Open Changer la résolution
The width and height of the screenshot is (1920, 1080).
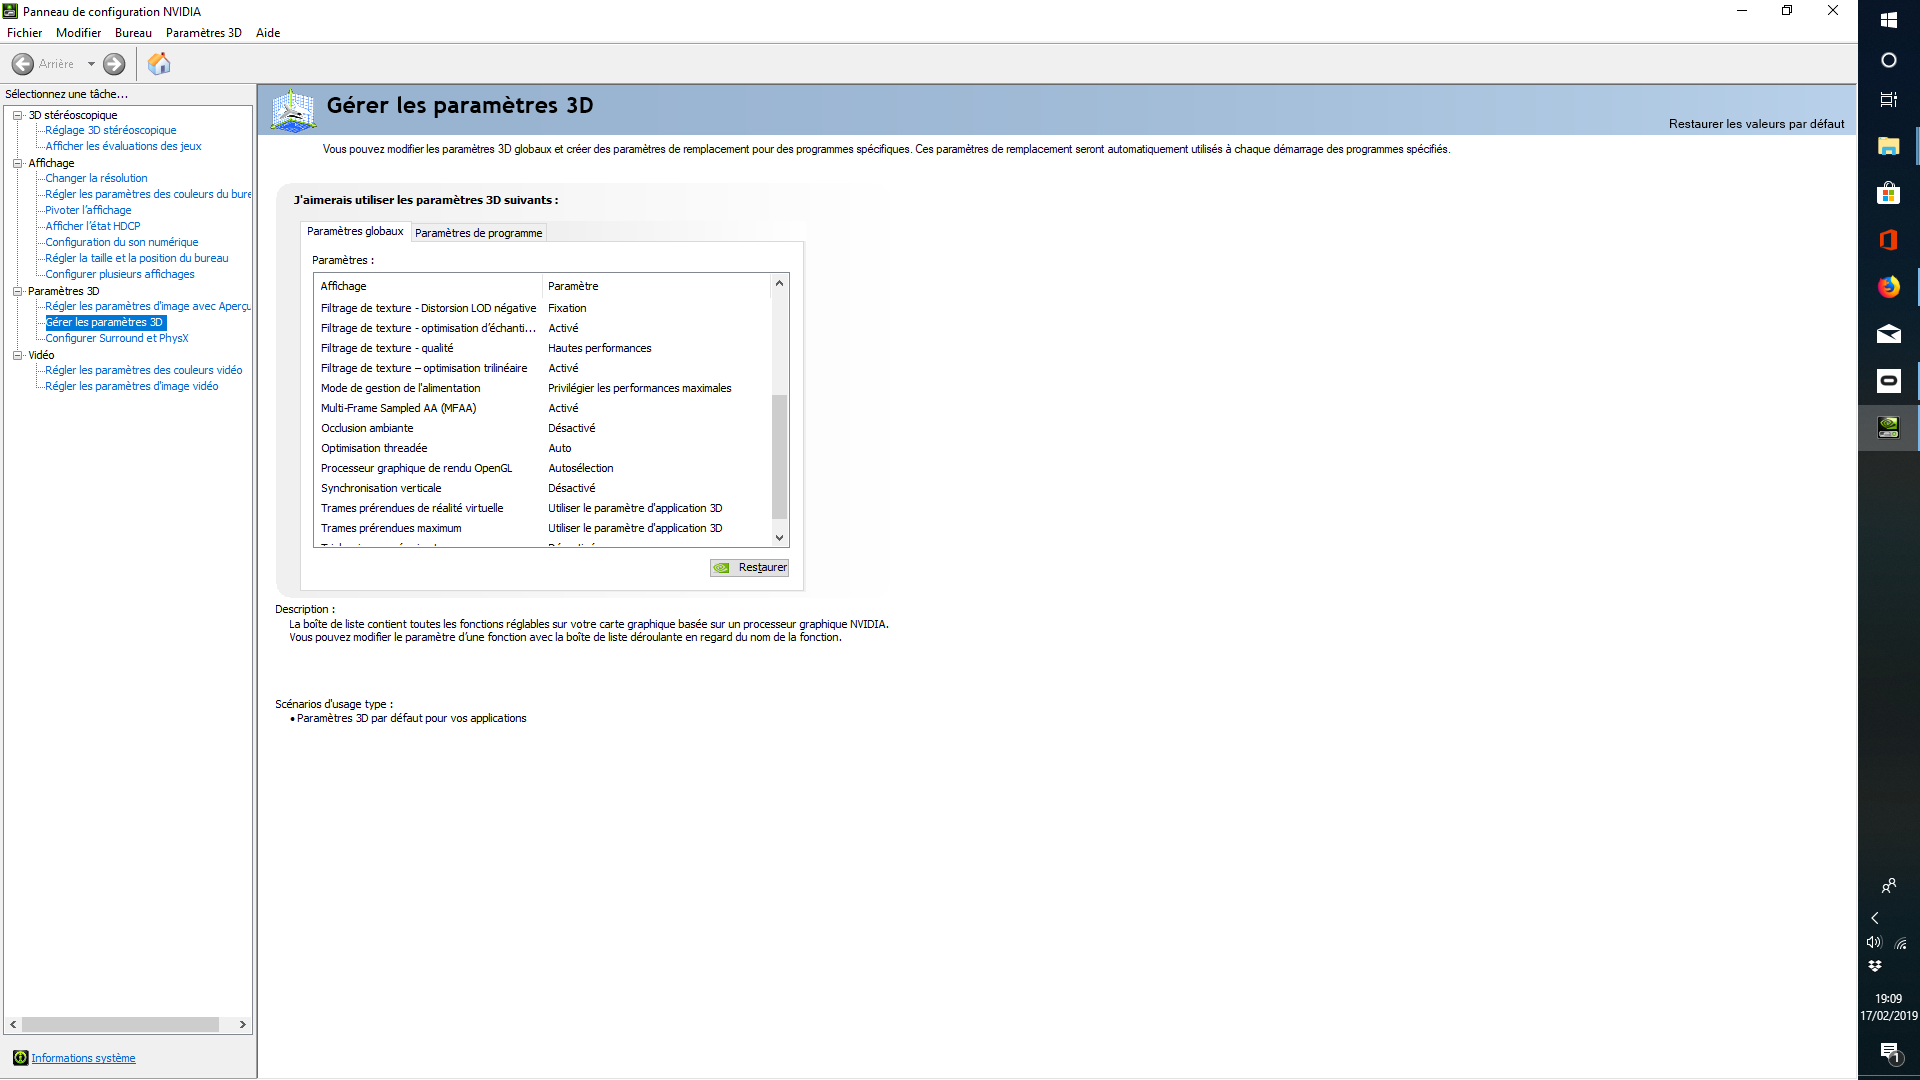pos(96,178)
